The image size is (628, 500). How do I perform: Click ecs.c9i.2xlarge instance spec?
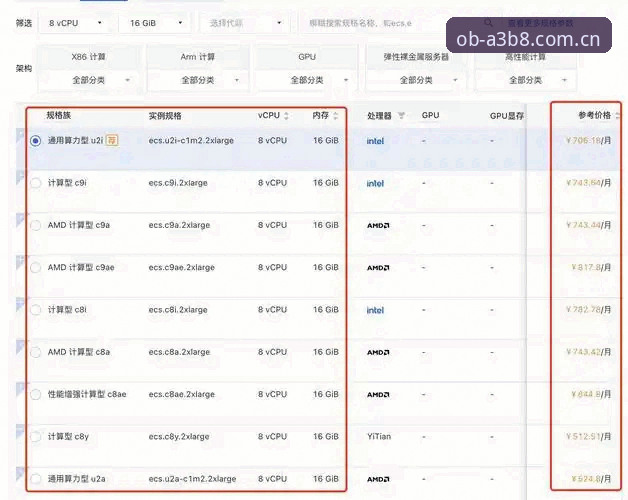(178, 183)
